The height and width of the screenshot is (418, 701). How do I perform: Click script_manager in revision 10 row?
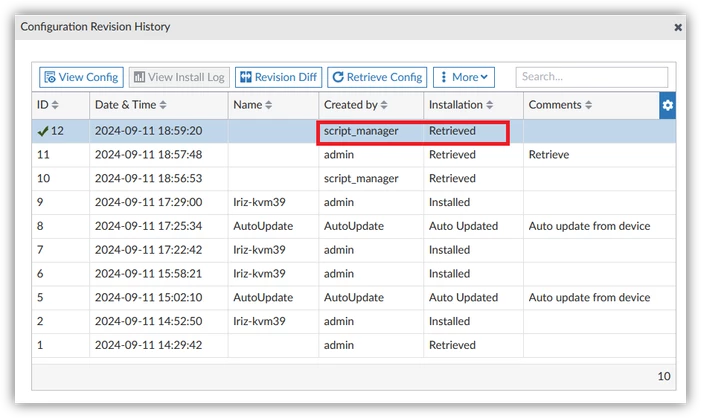361,178
